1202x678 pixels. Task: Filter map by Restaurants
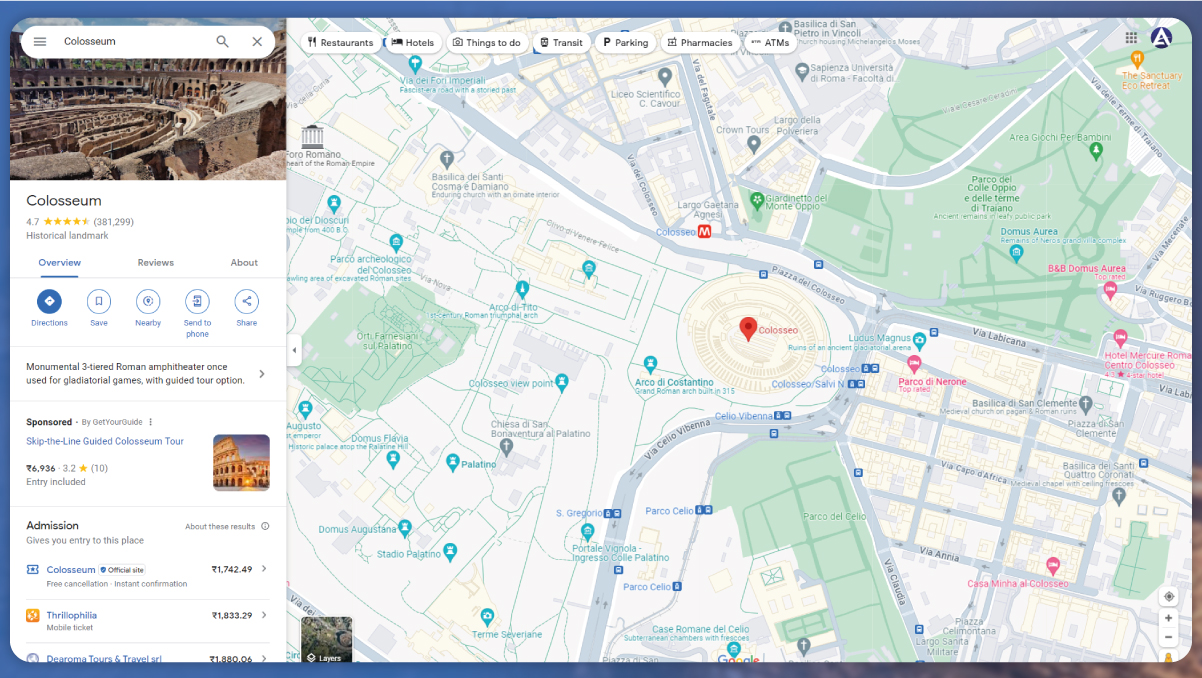coord(342,43)
